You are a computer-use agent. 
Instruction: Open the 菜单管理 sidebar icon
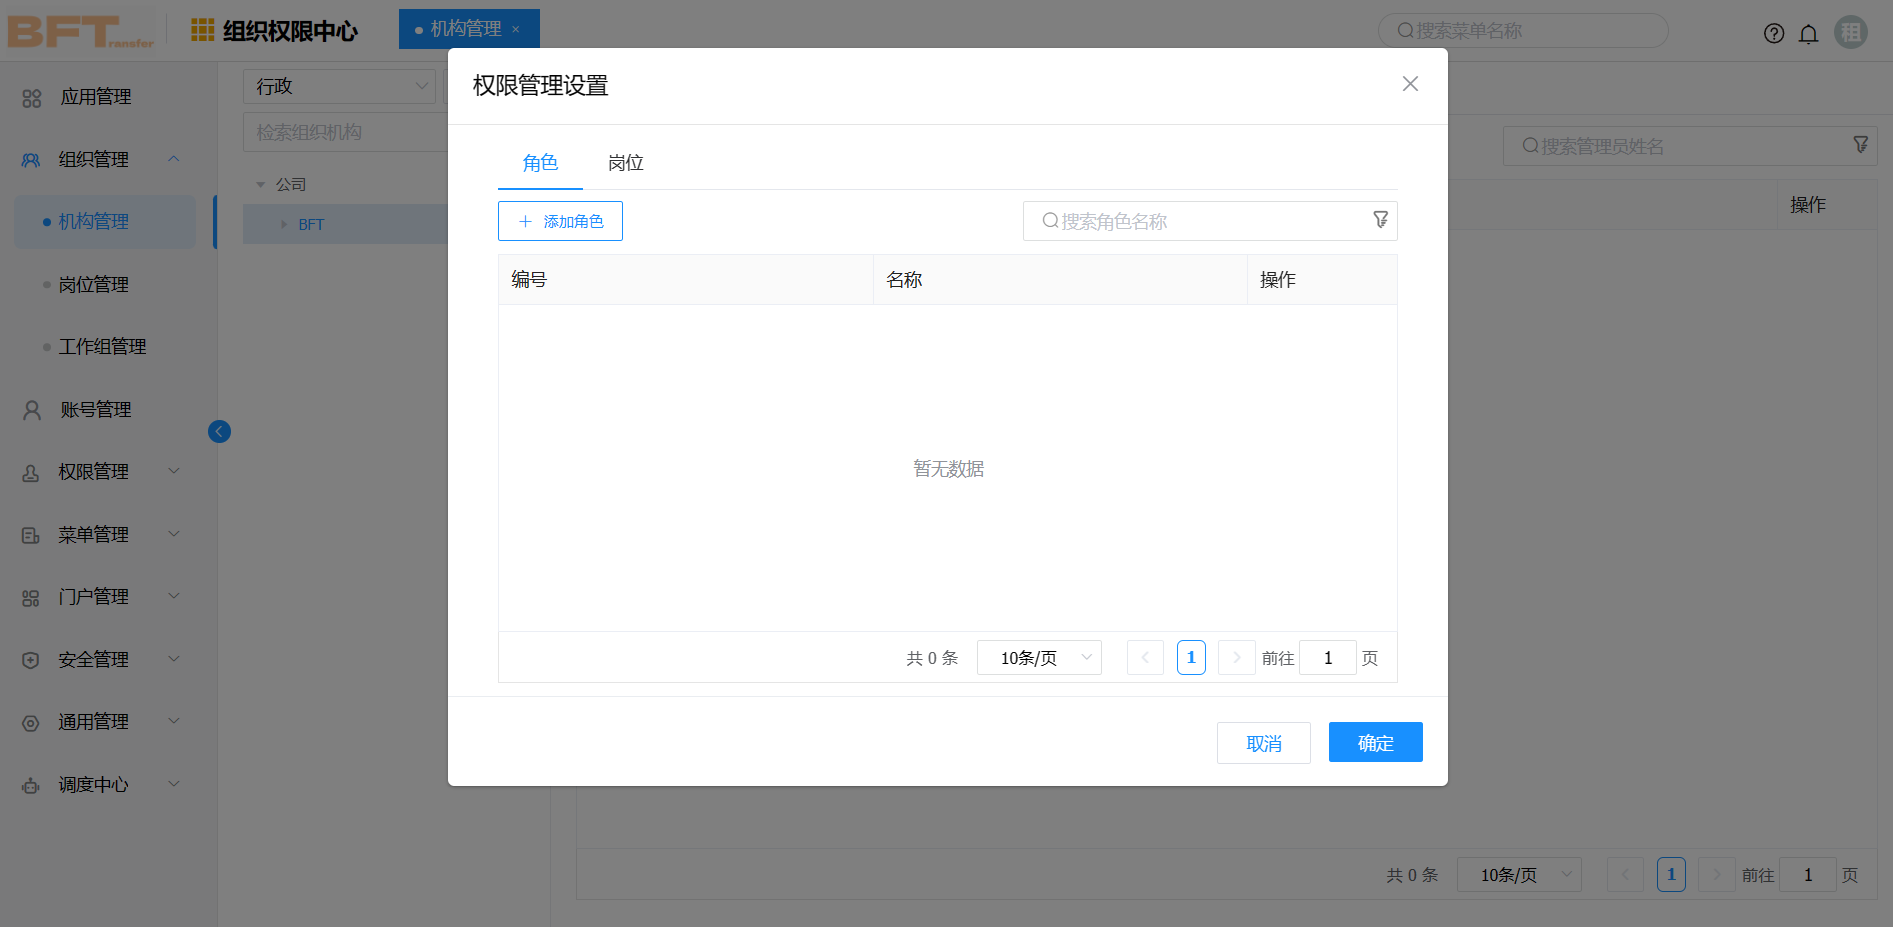[30, 534]
